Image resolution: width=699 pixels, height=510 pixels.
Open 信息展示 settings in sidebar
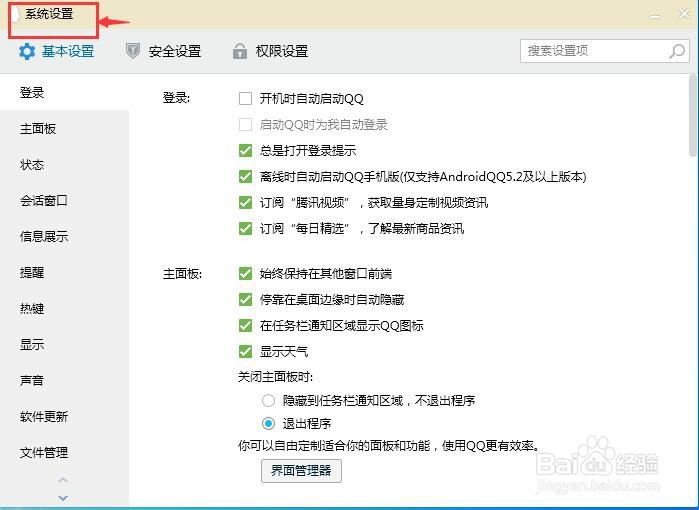tap(64, 237)
